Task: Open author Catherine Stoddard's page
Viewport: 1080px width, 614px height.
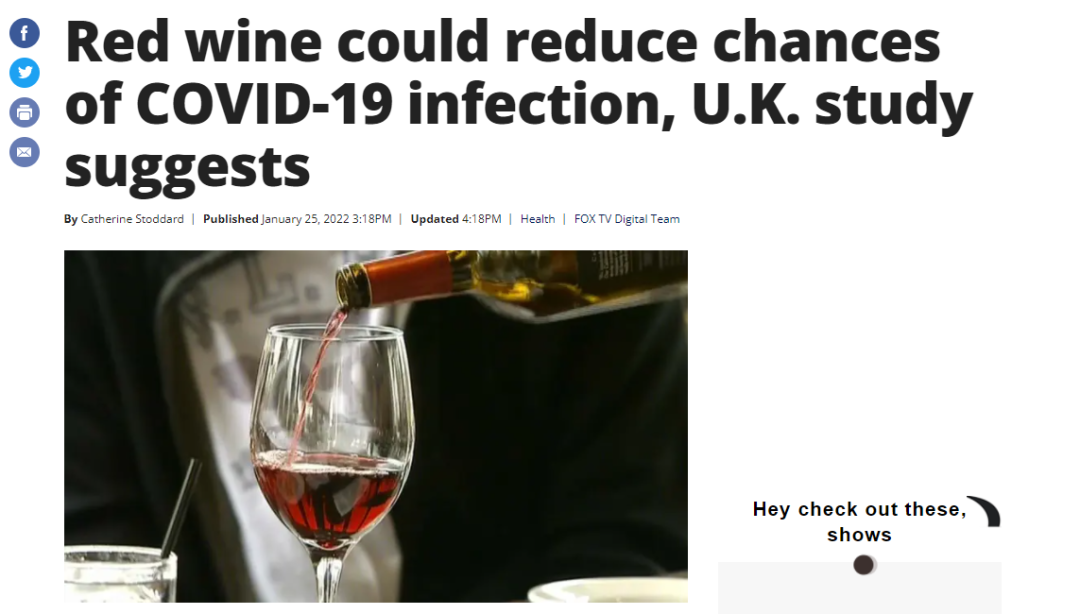Action: [132, 218]
